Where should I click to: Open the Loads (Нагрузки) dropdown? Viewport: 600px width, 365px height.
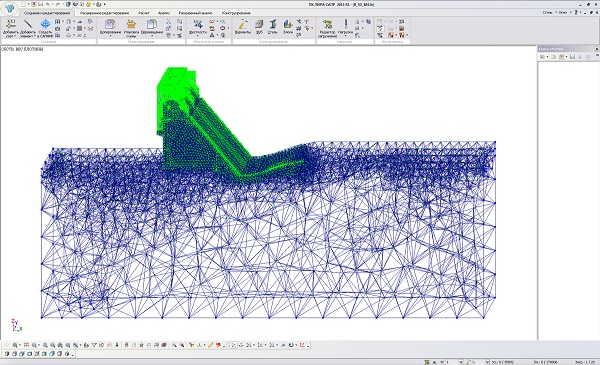(x=346, y=36)
